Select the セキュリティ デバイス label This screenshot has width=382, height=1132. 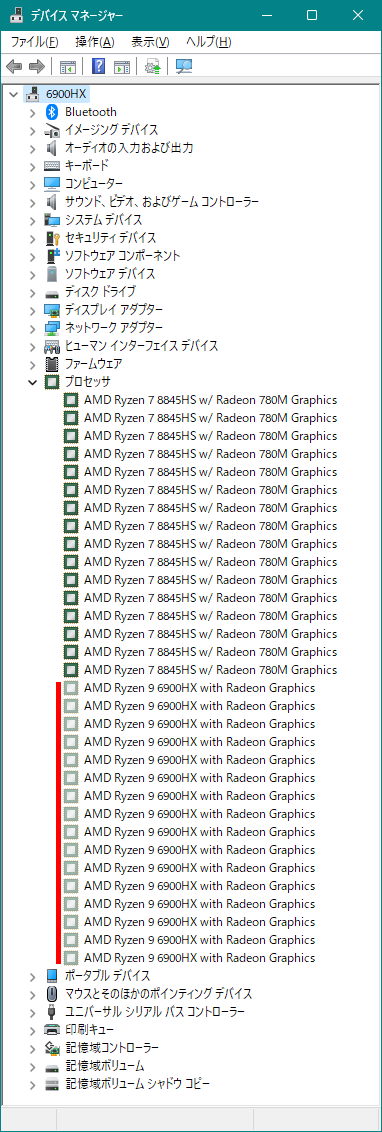click(x=110, y=238)
